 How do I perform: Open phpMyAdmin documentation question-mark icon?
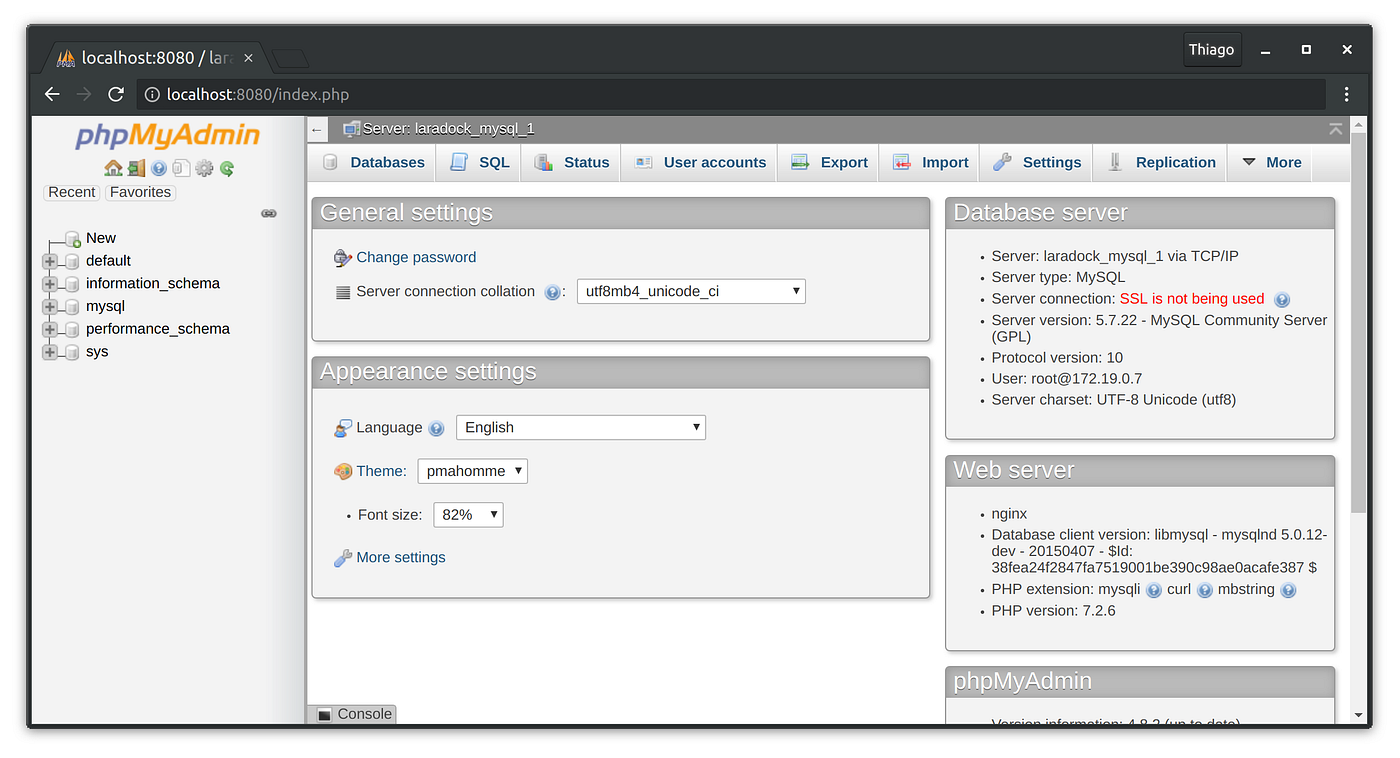tap(158, 168)
